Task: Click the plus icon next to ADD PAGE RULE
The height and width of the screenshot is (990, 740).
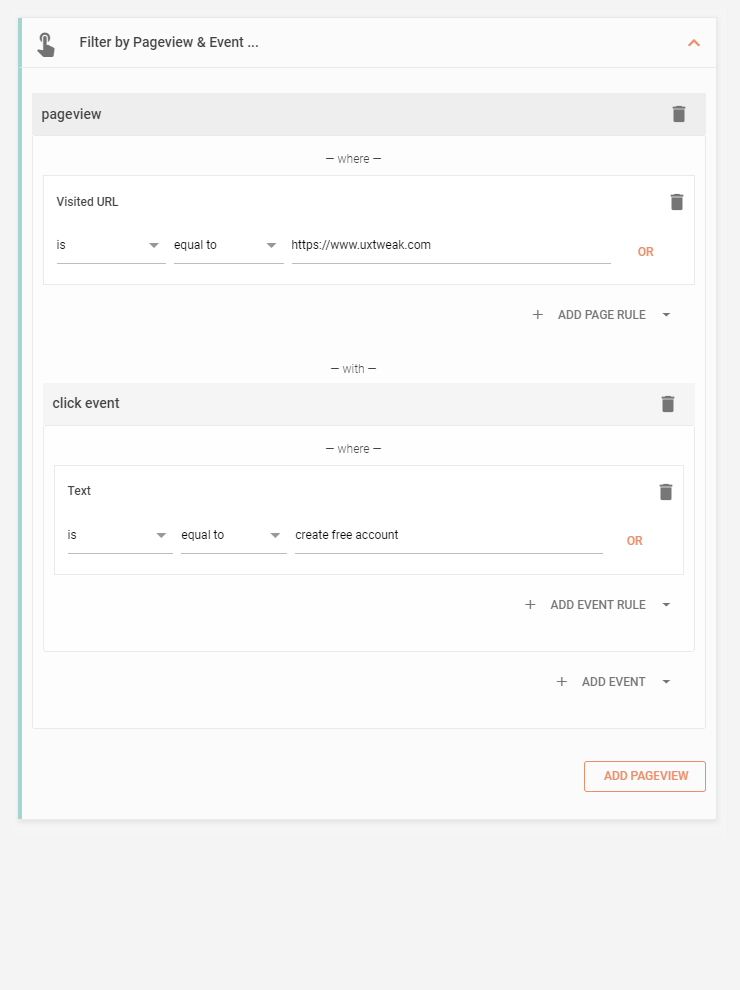Action: 537,314
